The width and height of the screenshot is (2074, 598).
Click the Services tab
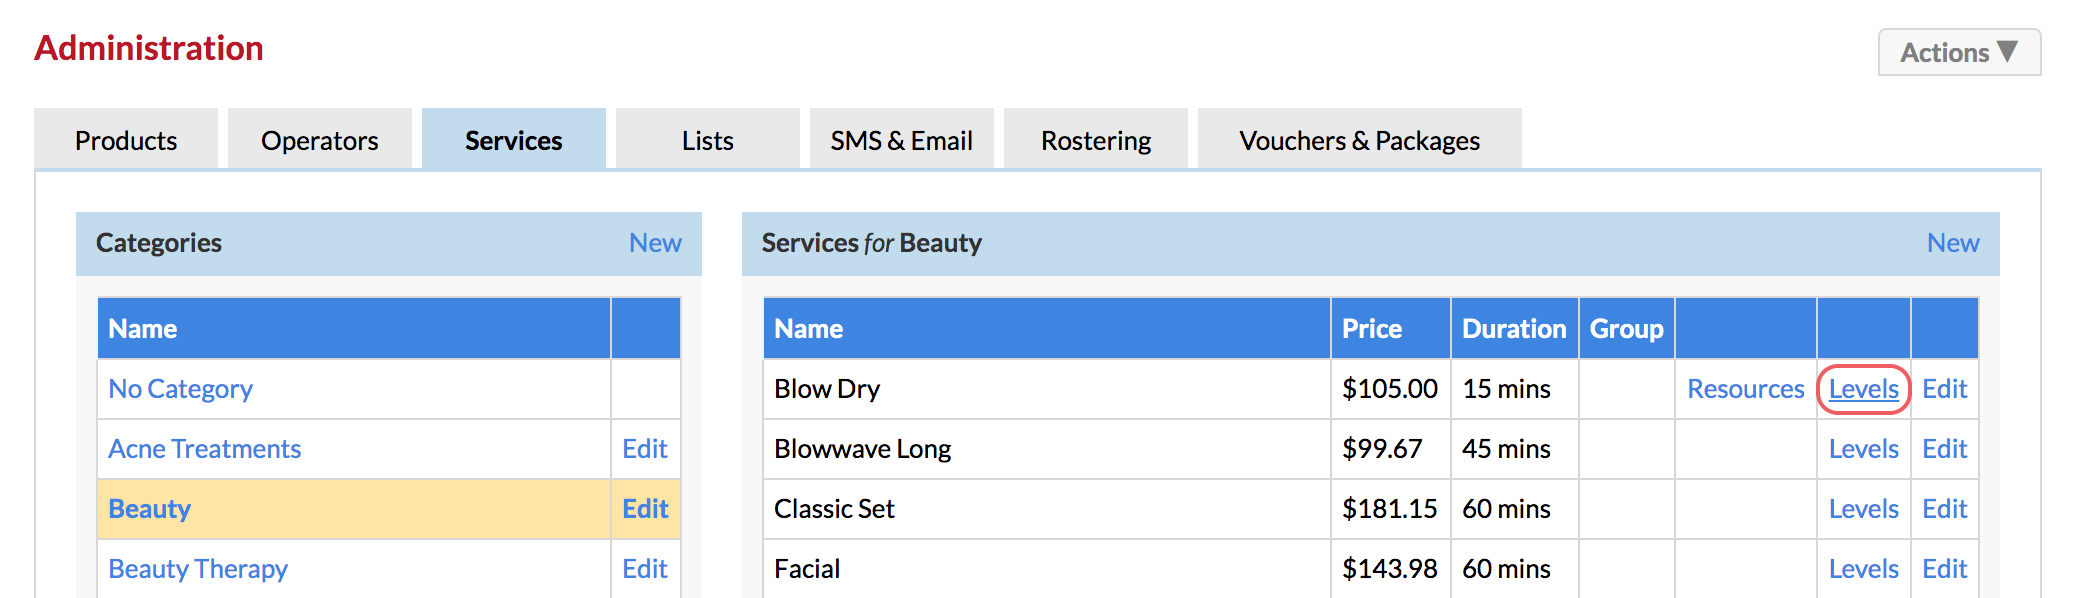514,140
